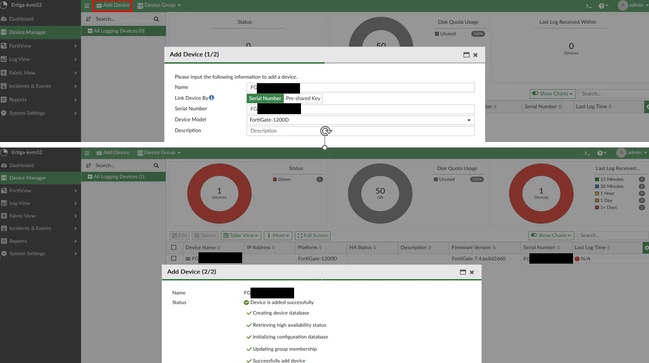The height and width of the screenshot is (363, 649).
Task: Select Device Manager in upper screenshot sidebar
Action: pos(40,32)
